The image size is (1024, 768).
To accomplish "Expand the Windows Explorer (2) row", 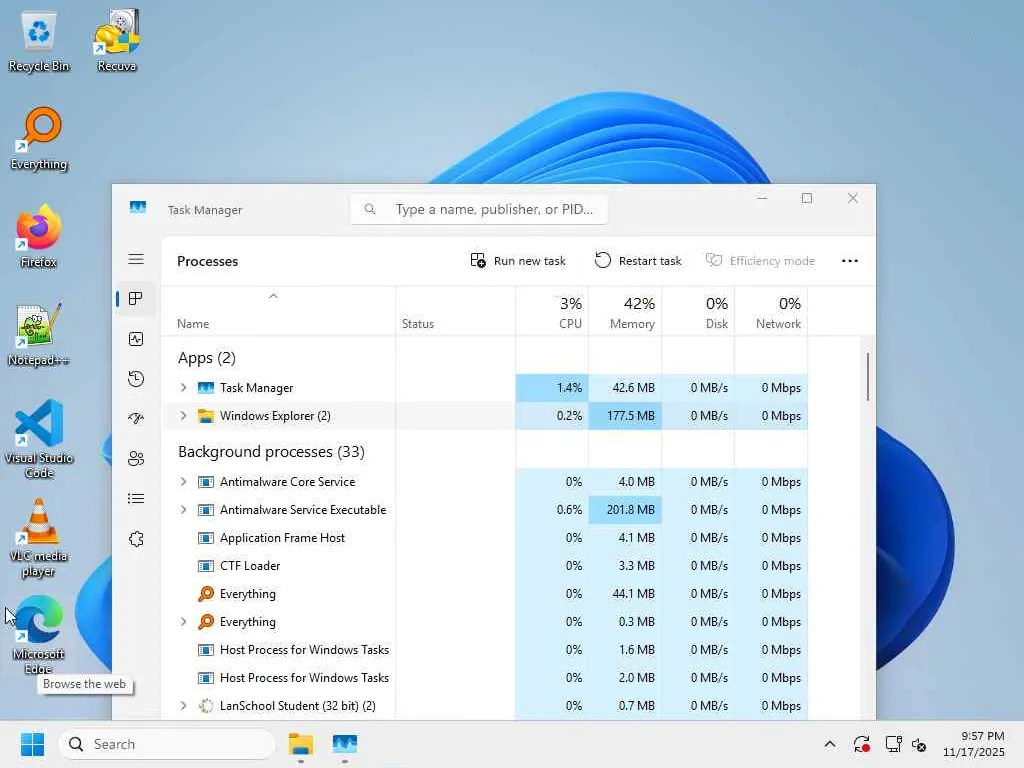I will [x=184, y=415].
